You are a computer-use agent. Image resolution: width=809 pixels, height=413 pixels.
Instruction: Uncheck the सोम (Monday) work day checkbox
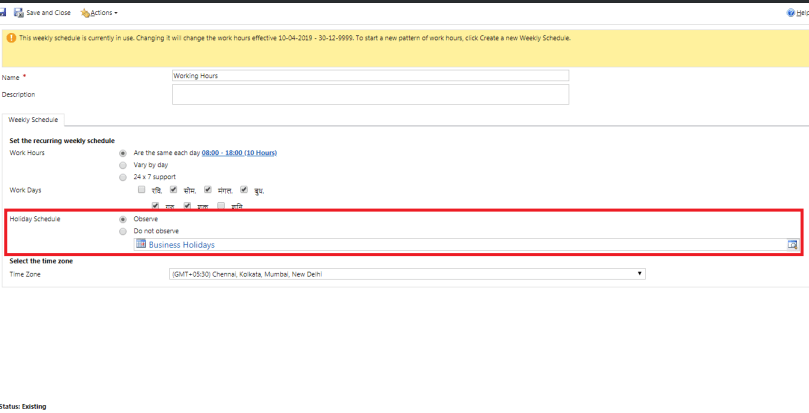173,189
